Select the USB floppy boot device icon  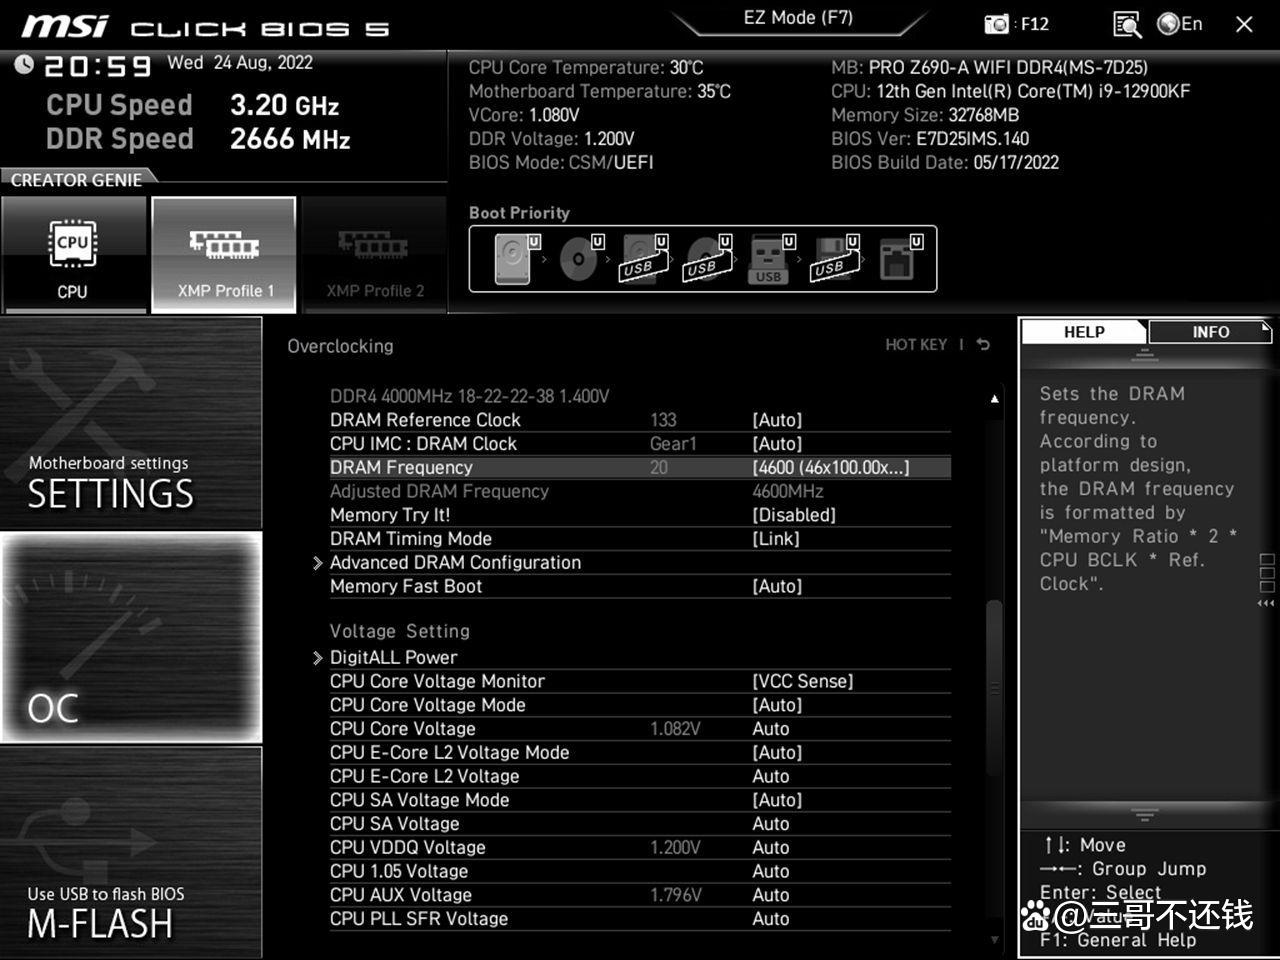click(x=834, y=259)
